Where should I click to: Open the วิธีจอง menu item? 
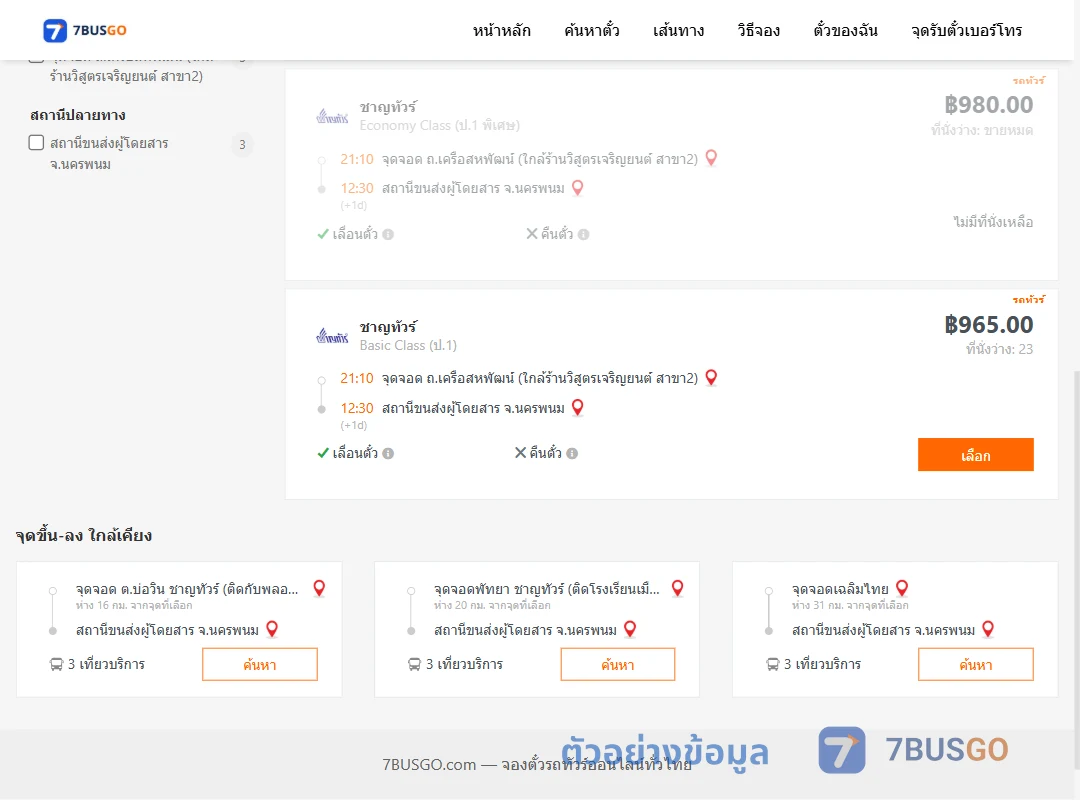[x=758, y=30]
